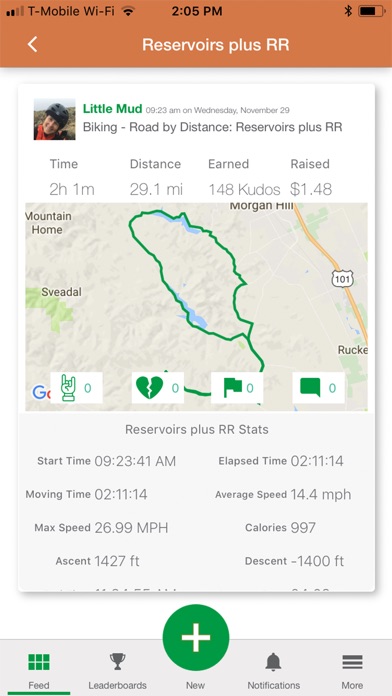Tap the Reservoirs plus RR Stats heading

(196, 429)
